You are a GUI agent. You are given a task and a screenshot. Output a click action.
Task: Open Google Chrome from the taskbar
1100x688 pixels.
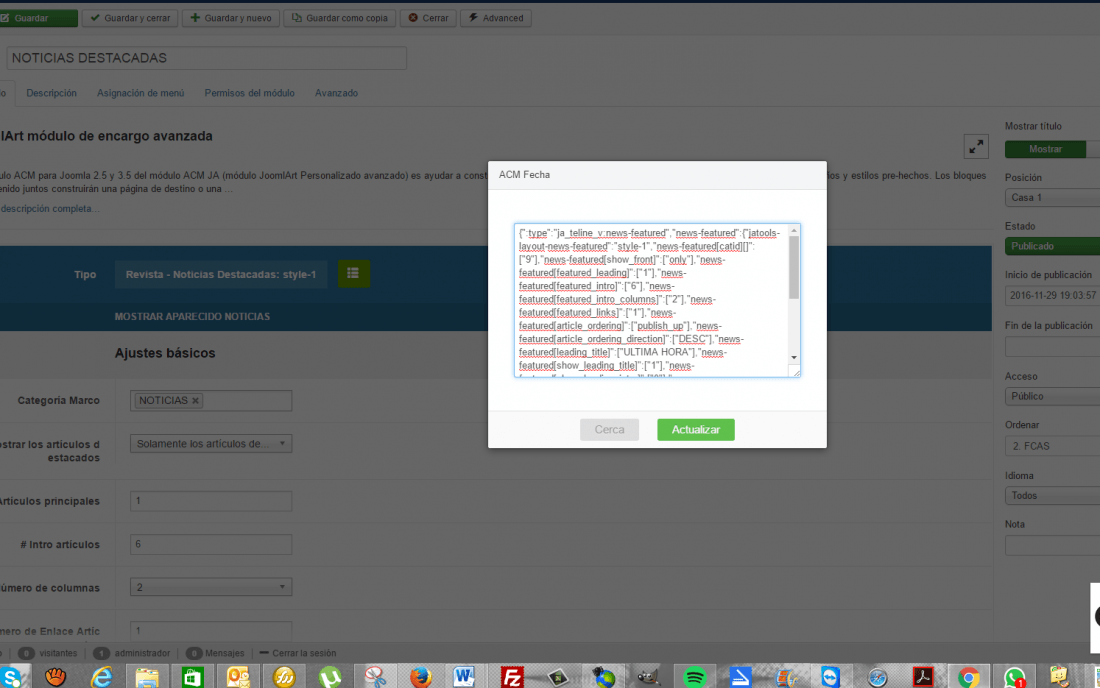pos(969,677)
